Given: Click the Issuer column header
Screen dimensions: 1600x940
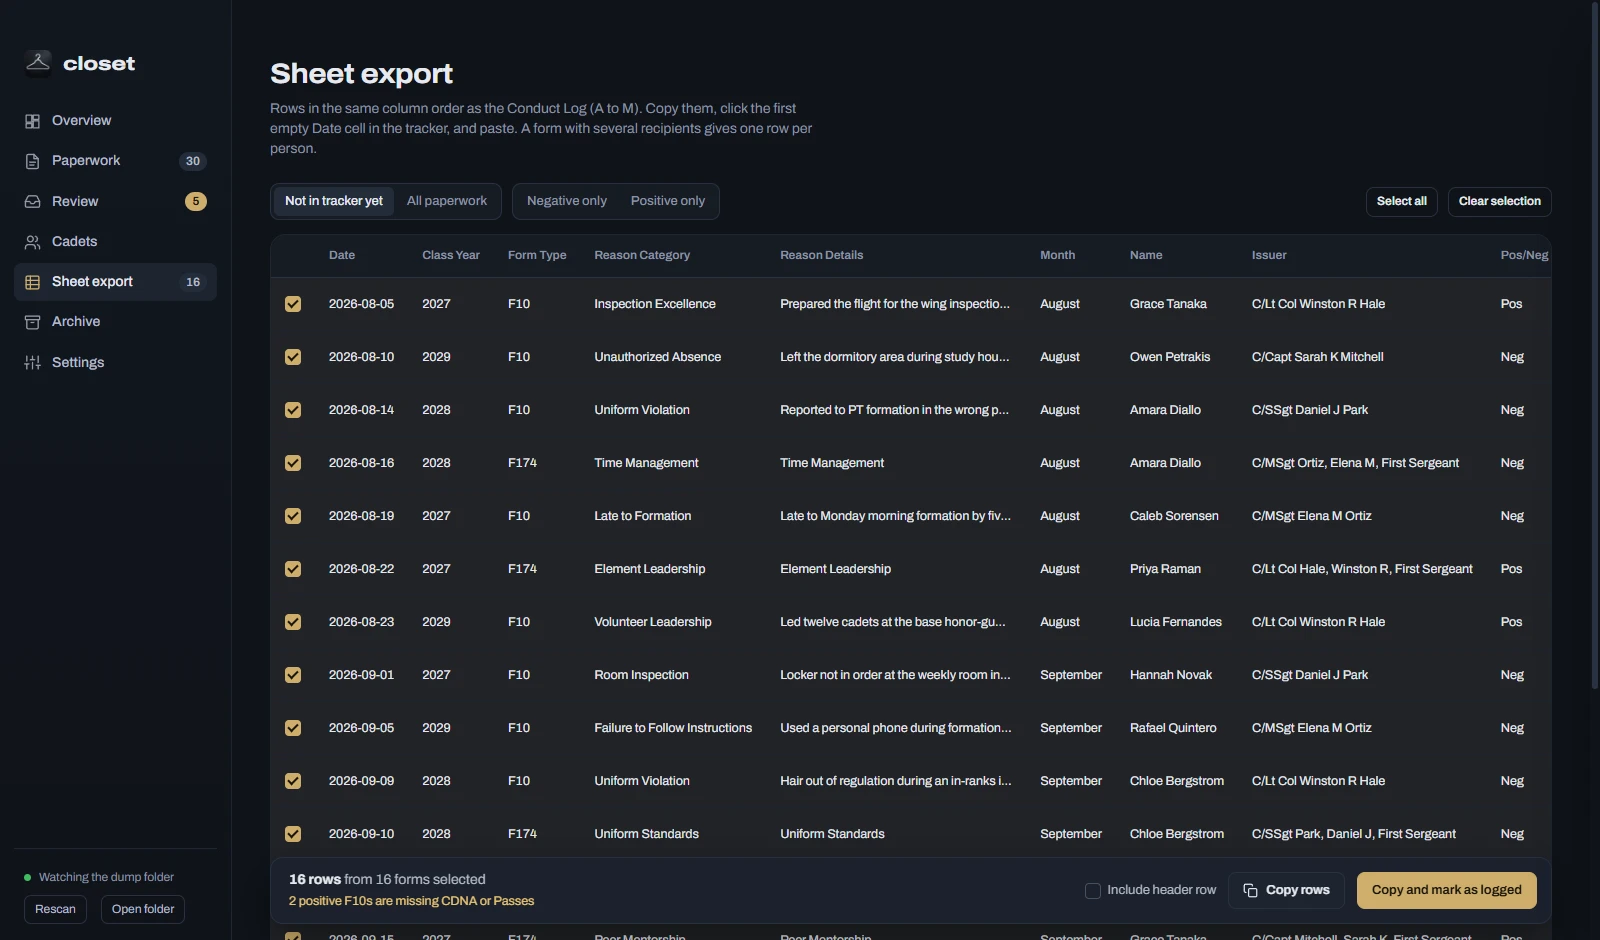Looking at the screenshot, I should pyautogui.click(x=1269, y=255).
